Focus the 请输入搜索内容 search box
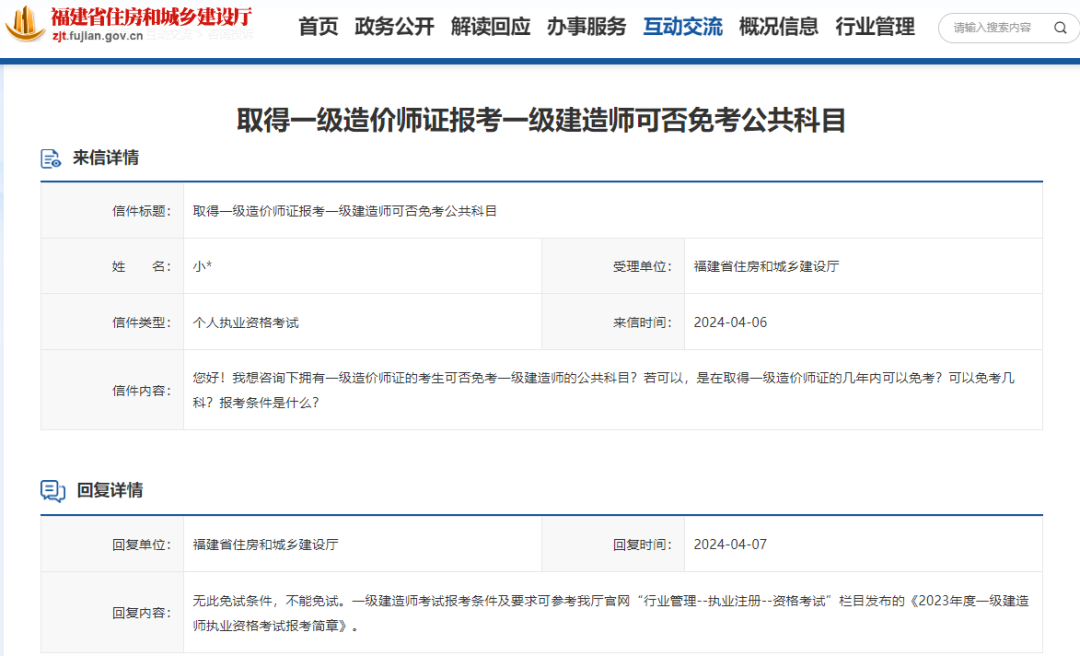 click(995, 28)
